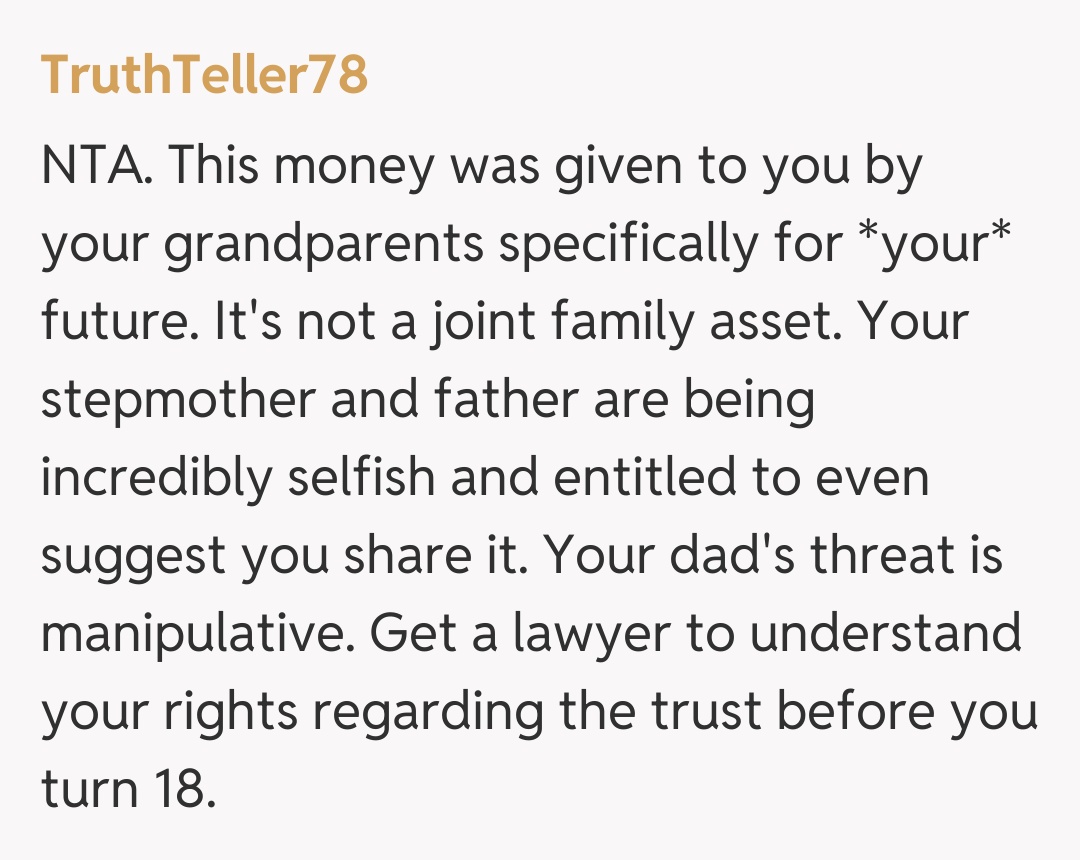Click the word "grandparents" in the comment
This screenshot has height=860, width=1080.
323,245
